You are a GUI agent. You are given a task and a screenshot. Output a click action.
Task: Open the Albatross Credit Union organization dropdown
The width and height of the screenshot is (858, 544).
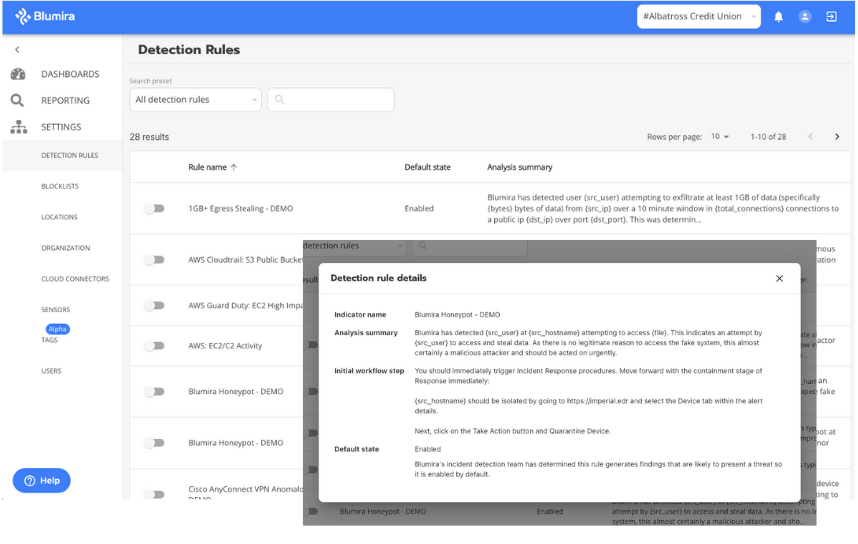(699, 16)
